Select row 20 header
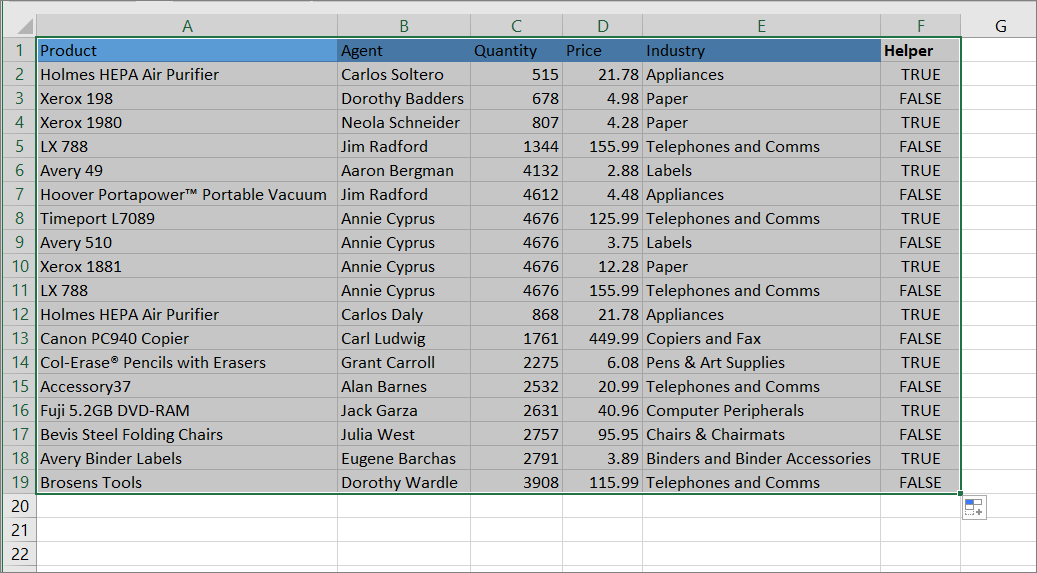 pyautogui.click(x=19, y=506)
